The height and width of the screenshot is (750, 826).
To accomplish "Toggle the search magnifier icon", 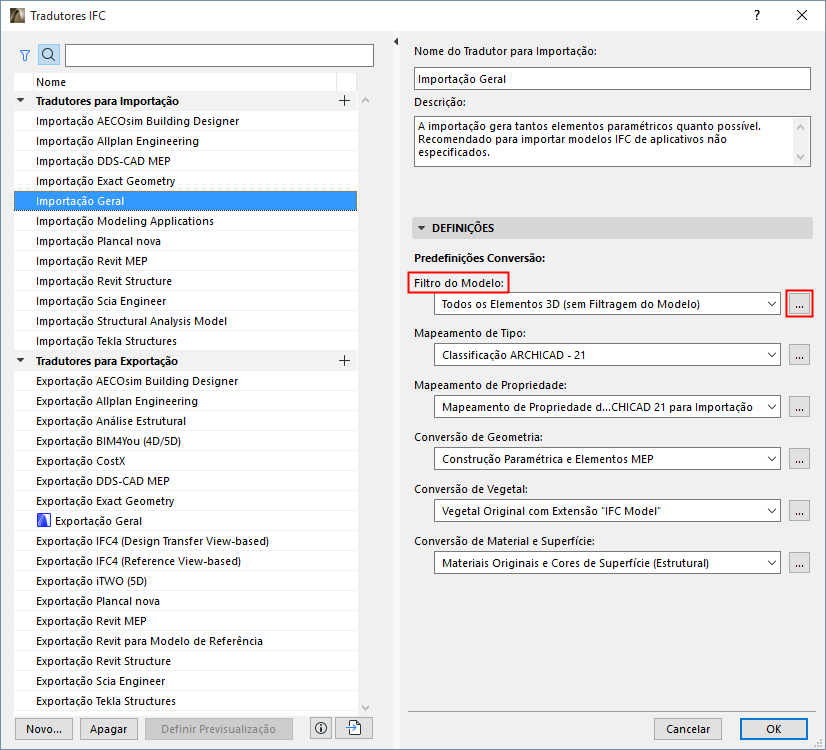I will [x=48, y=55].
